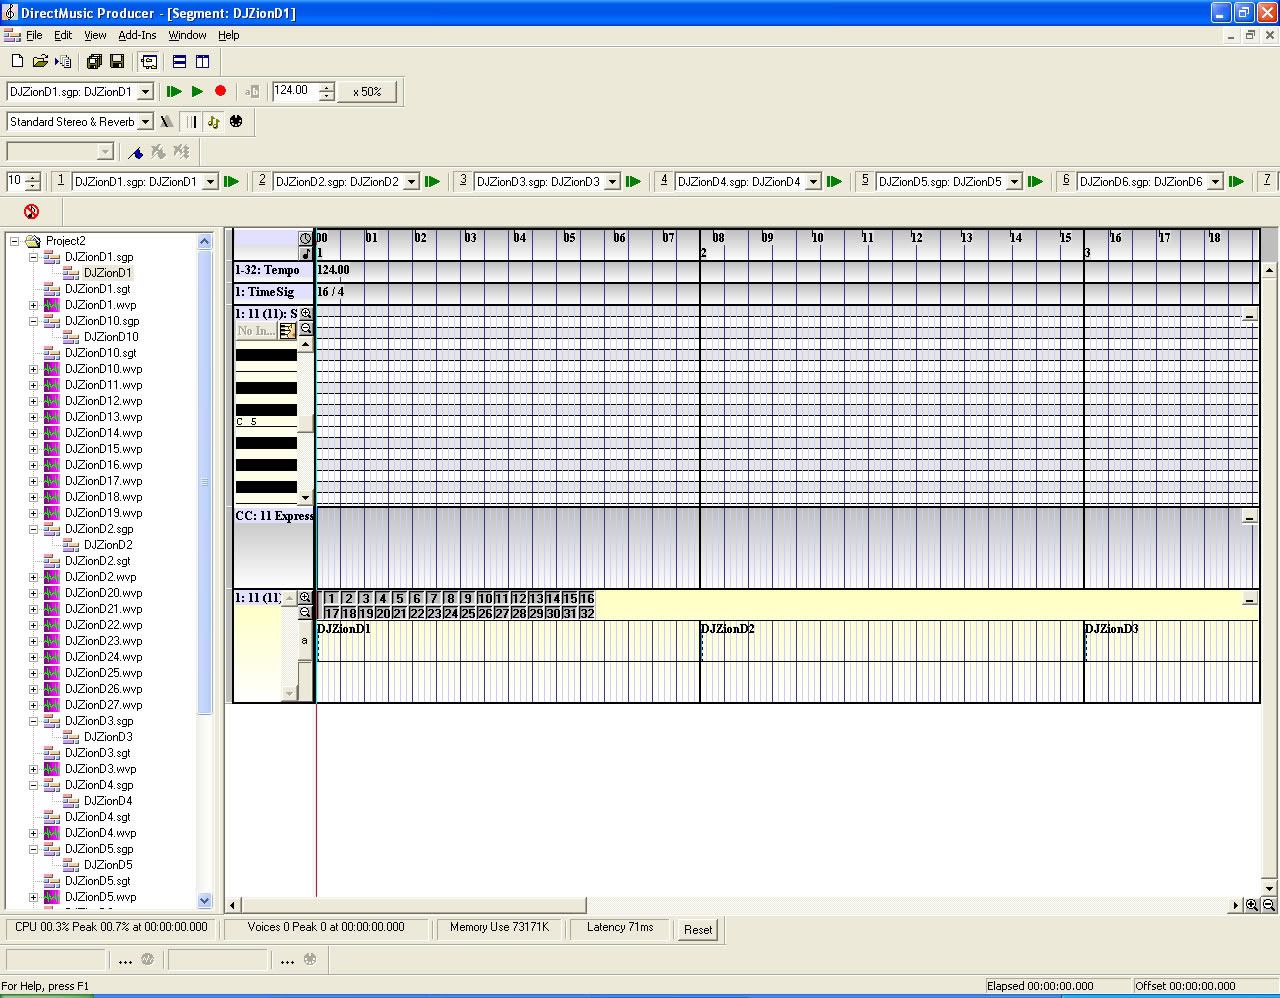Toggle variation button 28
1280x998 pixels.
point(519,613)
